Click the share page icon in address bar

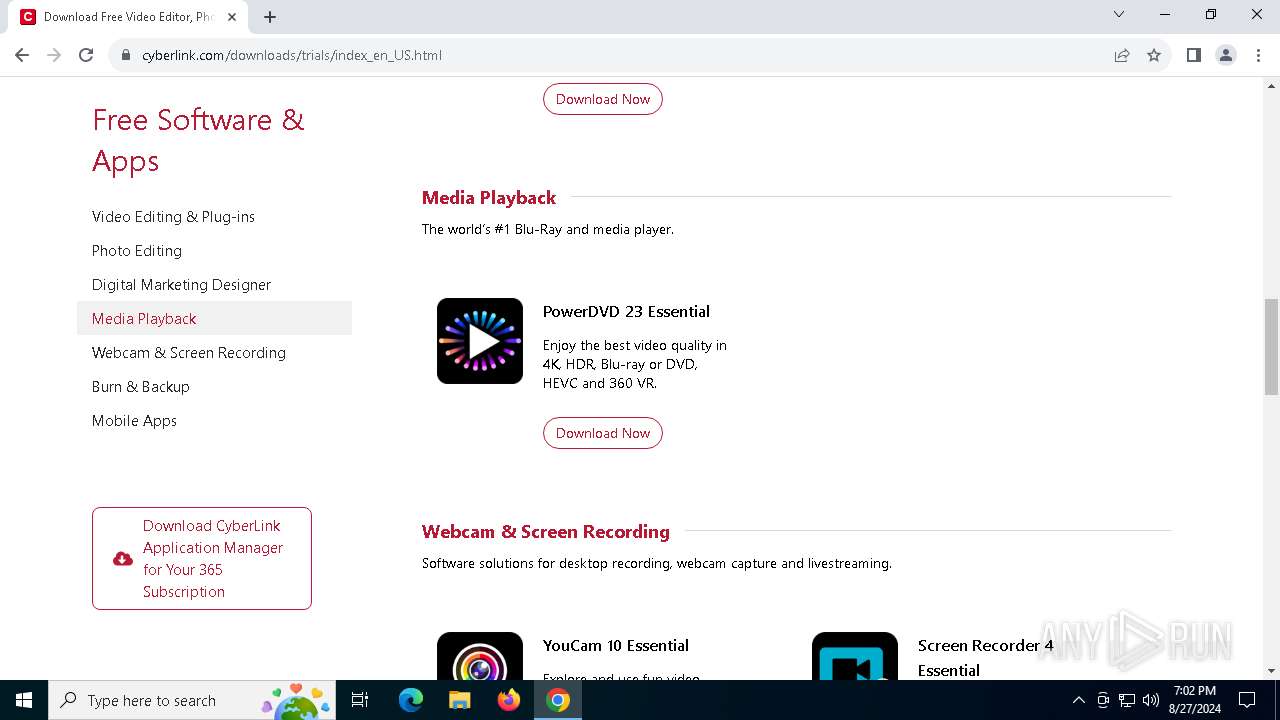click(x=1122, y=55)
